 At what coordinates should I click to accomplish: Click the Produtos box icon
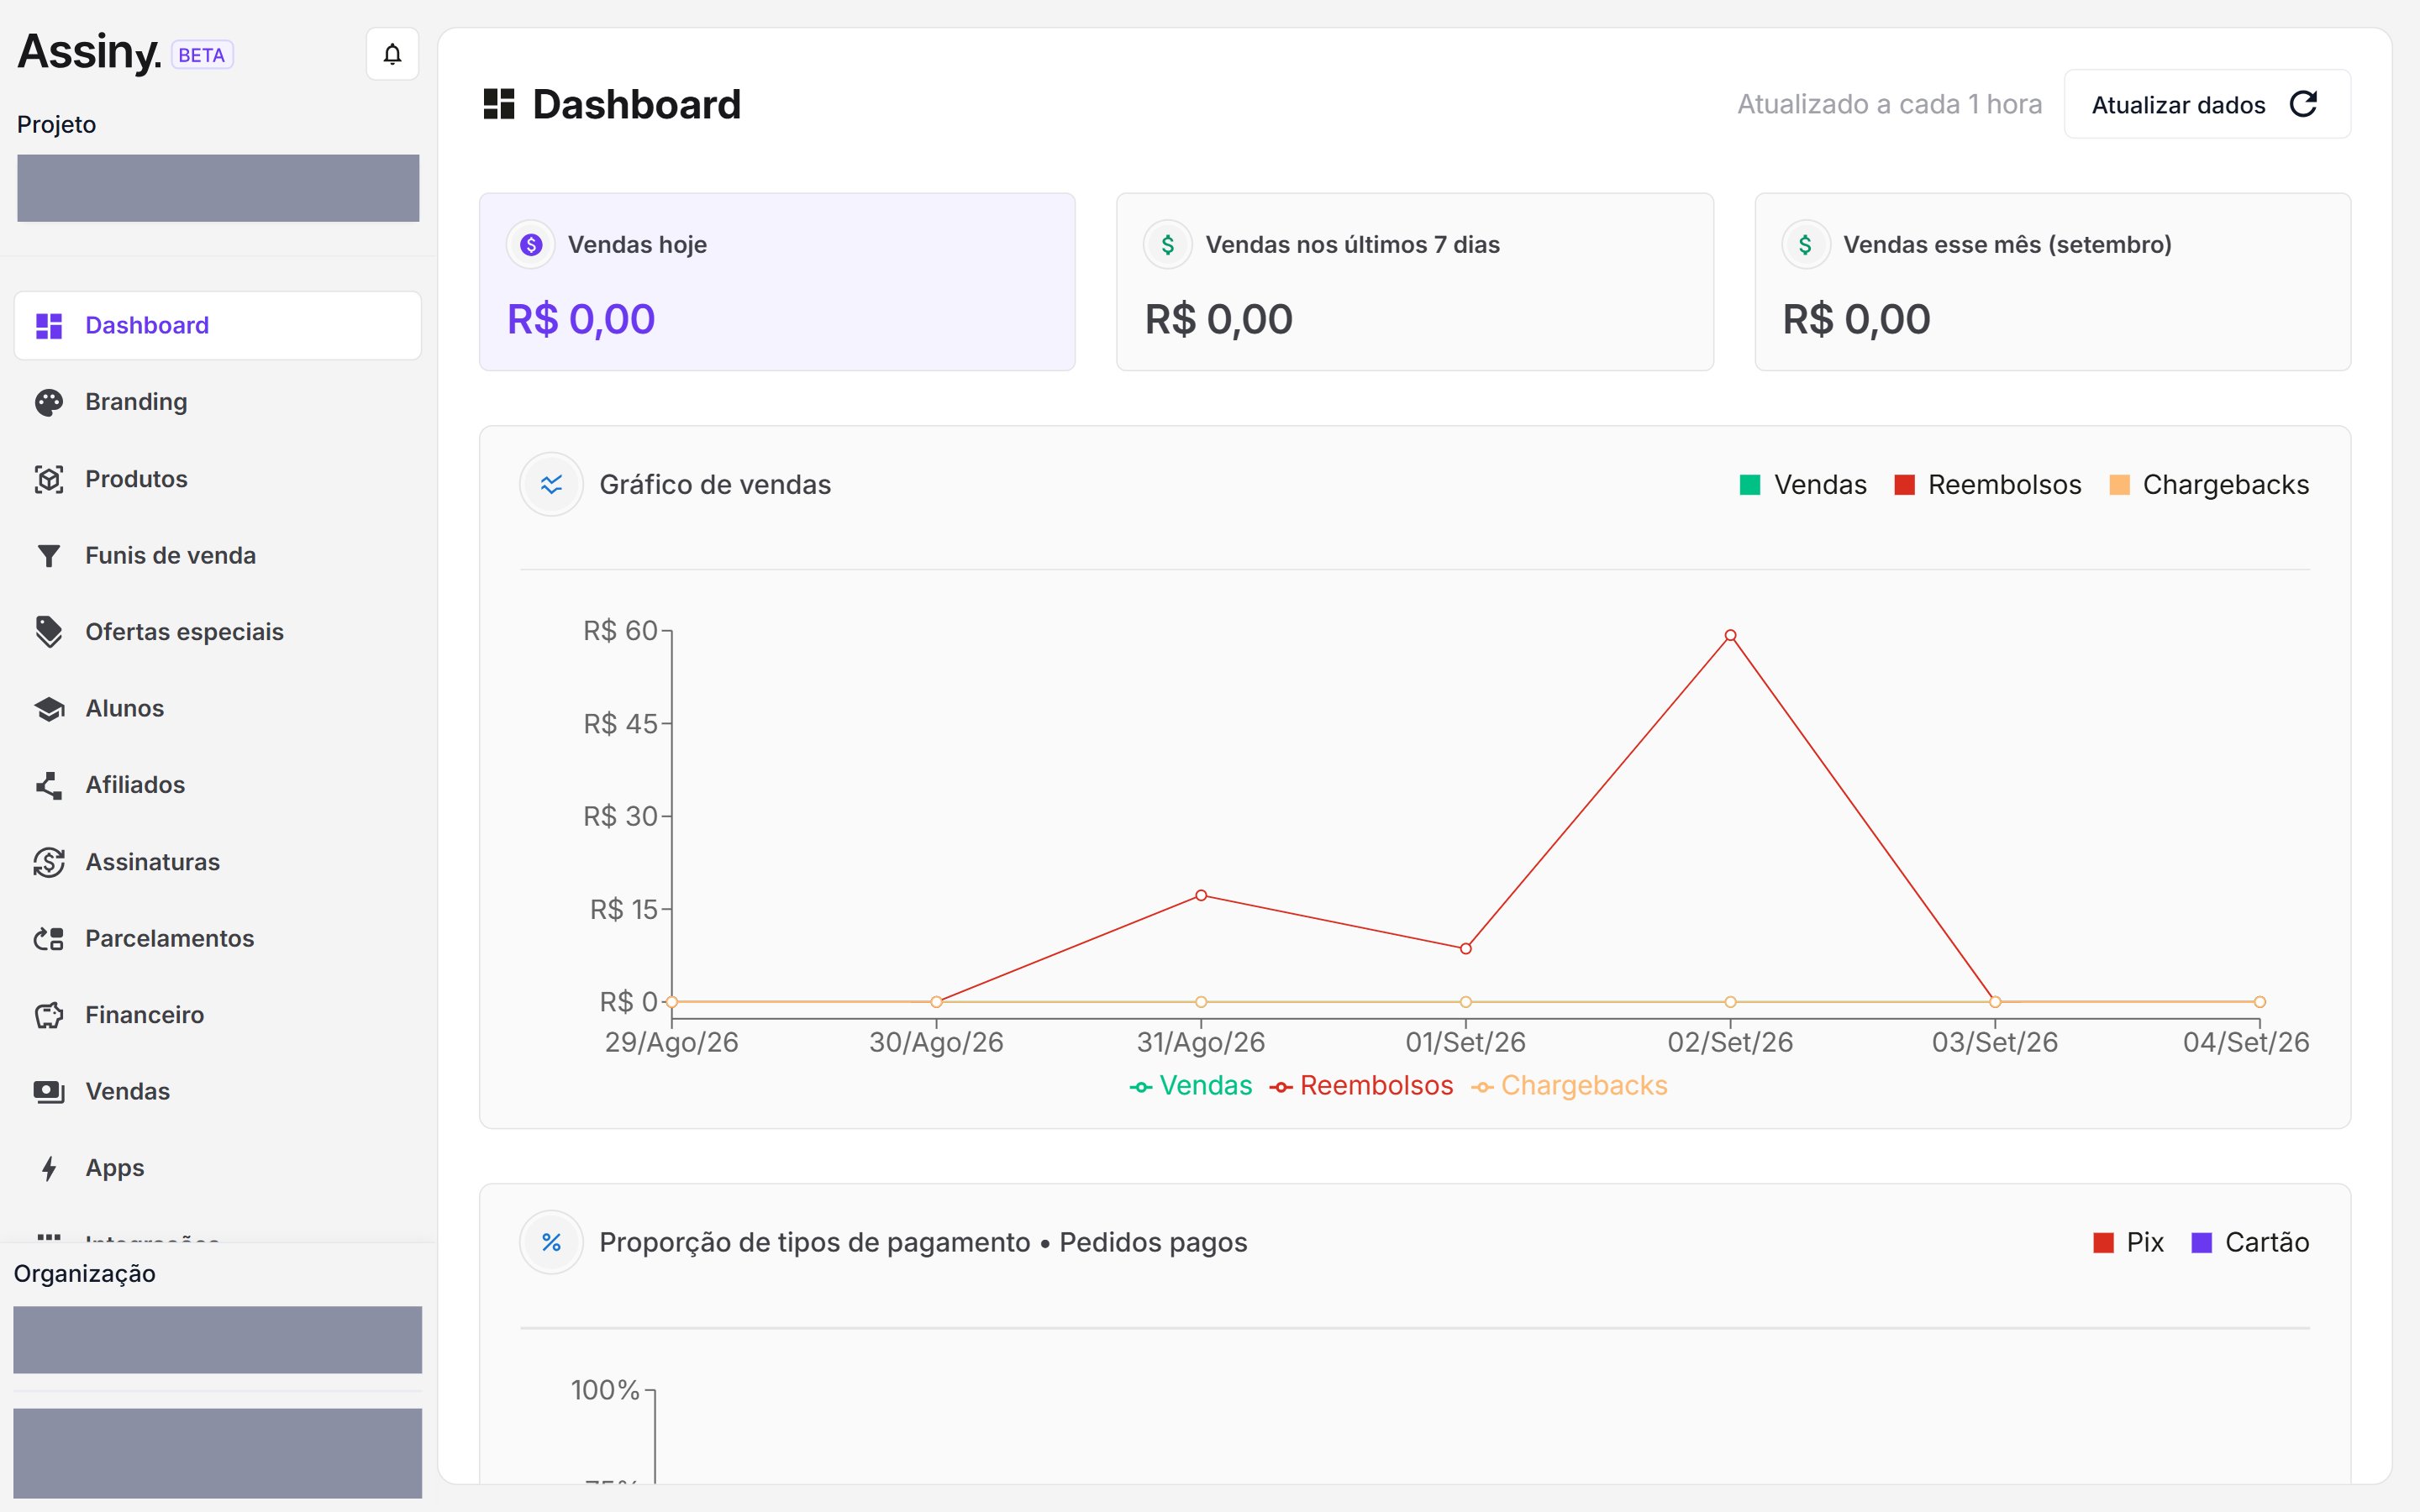click(49, 479)
